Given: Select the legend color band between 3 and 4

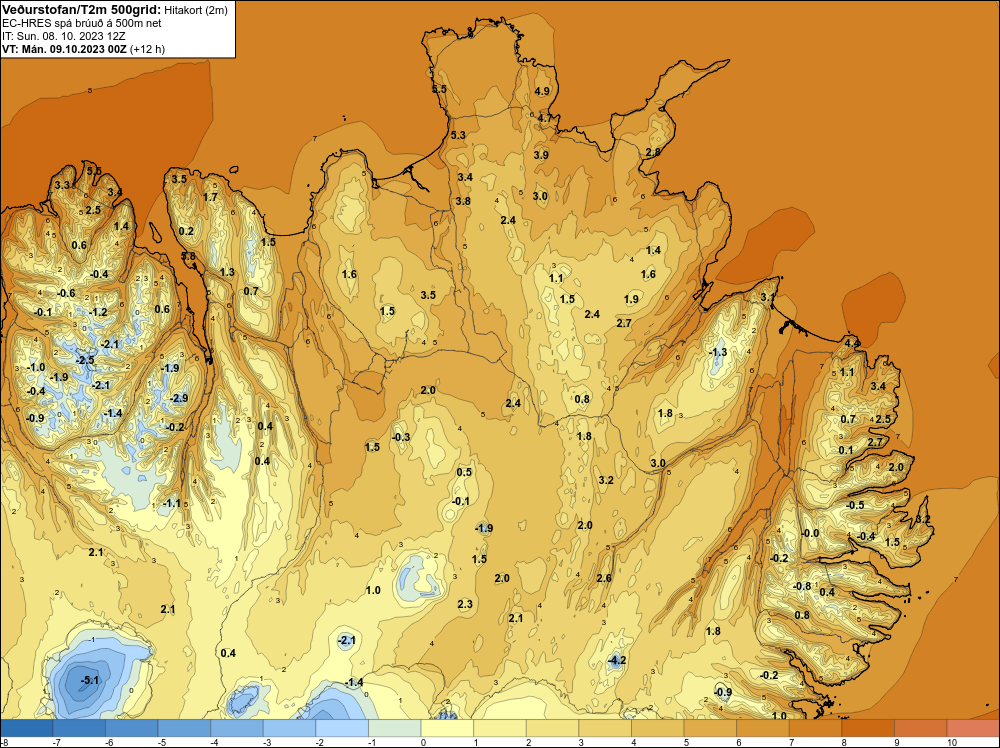Looking at the screenshot, I should coord(605,728).
